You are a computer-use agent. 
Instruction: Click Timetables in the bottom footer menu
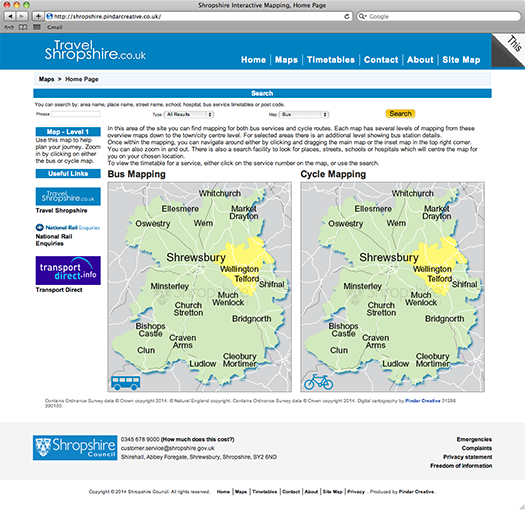point(265,492)
